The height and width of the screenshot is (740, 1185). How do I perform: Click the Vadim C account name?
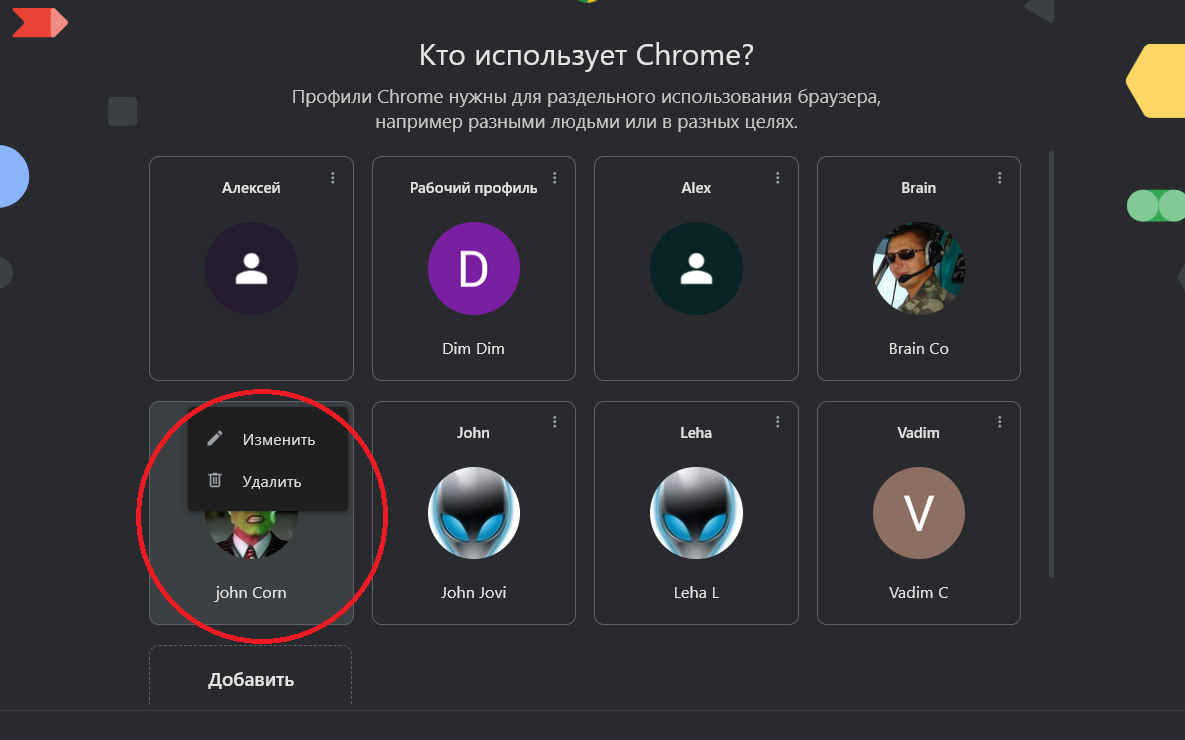click(x=918, y=593)
